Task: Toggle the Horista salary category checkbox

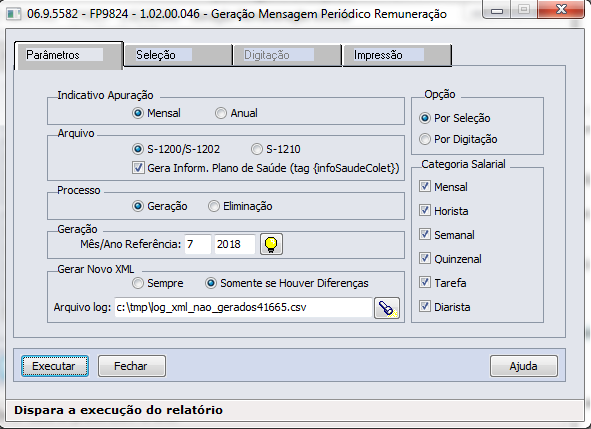Action: pos(425,210)
